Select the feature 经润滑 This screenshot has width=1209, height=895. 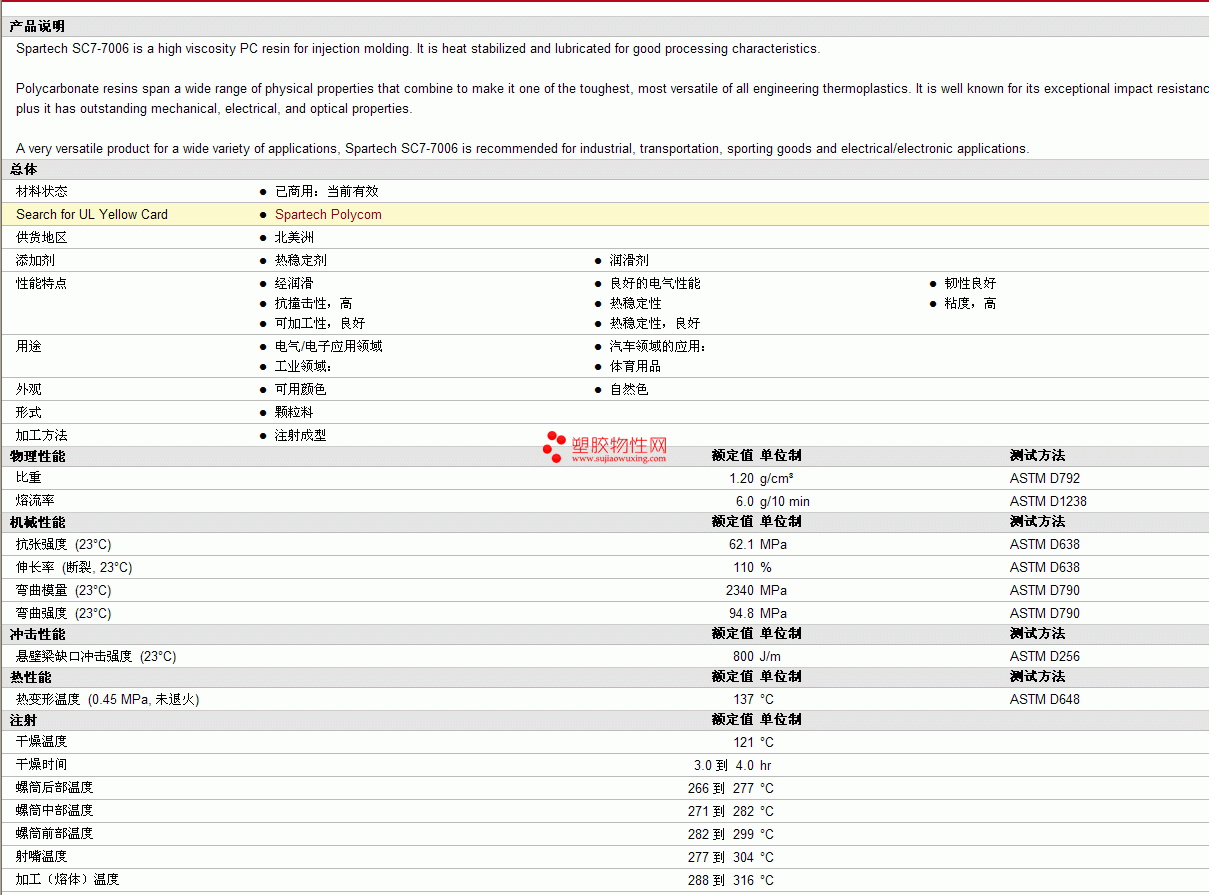pos(294,283)
